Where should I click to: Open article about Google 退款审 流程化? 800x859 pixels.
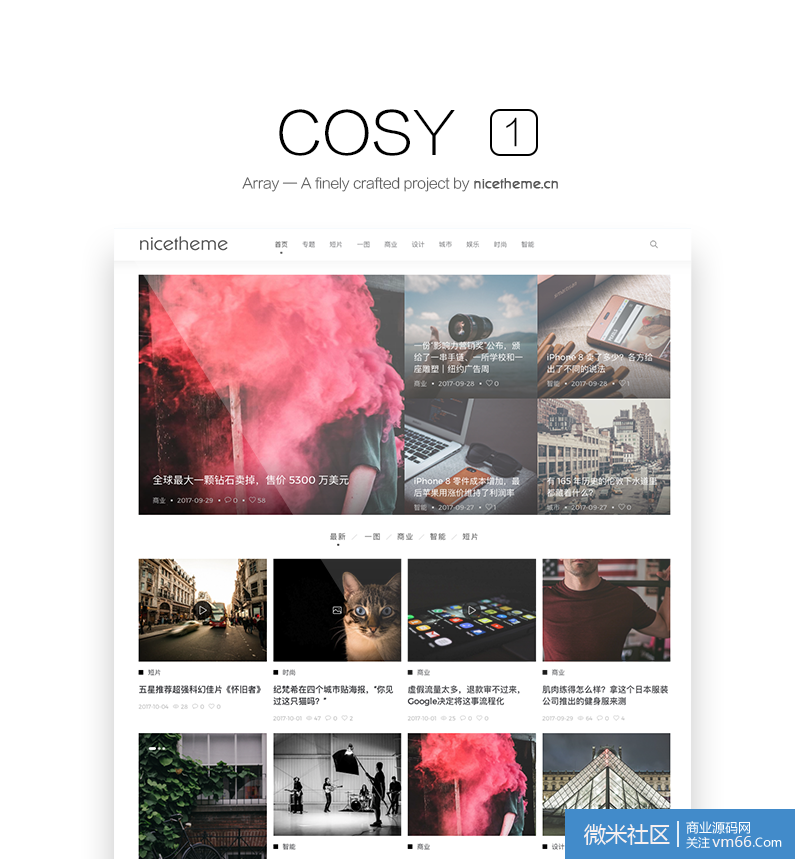coord(464,695)
